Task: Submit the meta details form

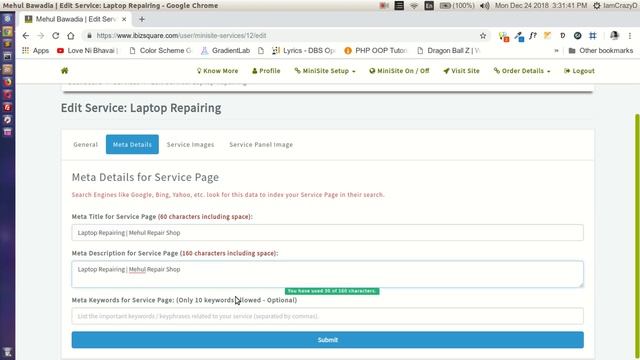Action: pyautogui.click(x=327, y=340)
